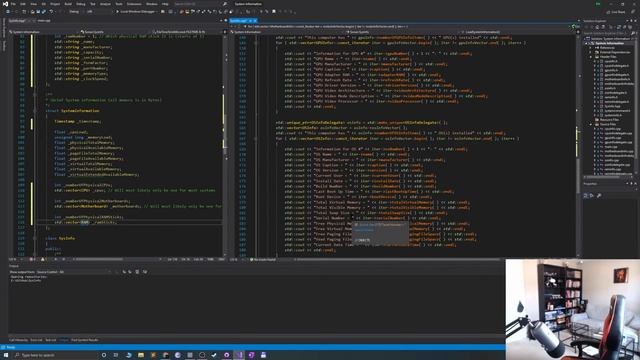Open Microsoft Edge from the taskbar
The image size is (640, 360).
click(129, 355)
